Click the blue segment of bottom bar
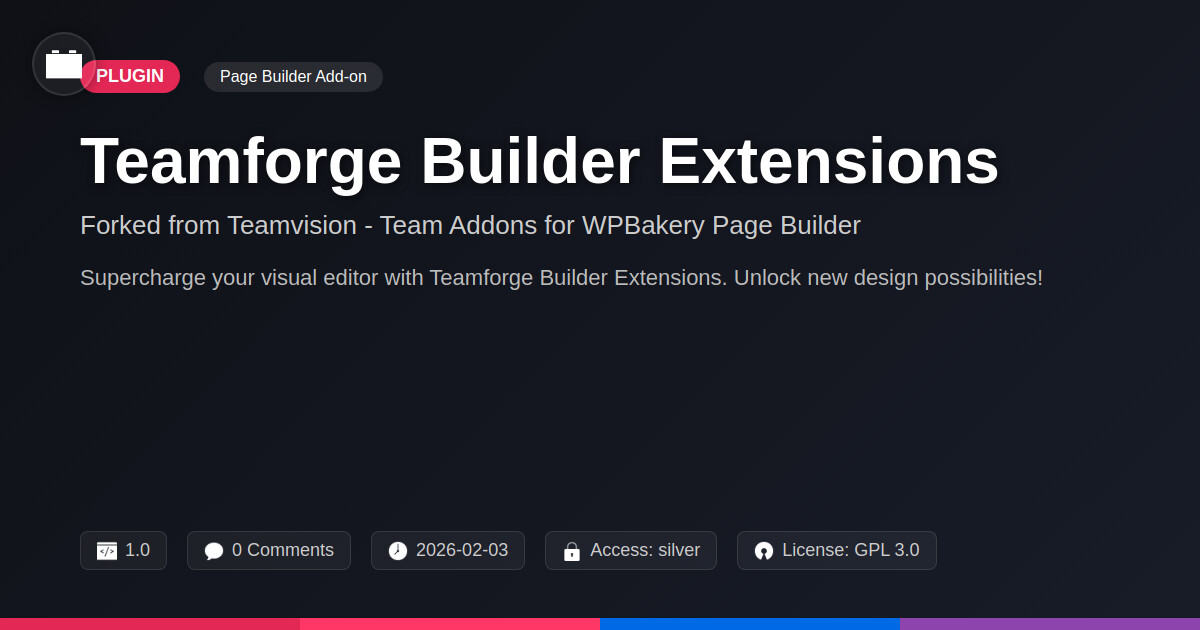The height and width of the screenshot is (630, 1200). [x=750, y=624]
